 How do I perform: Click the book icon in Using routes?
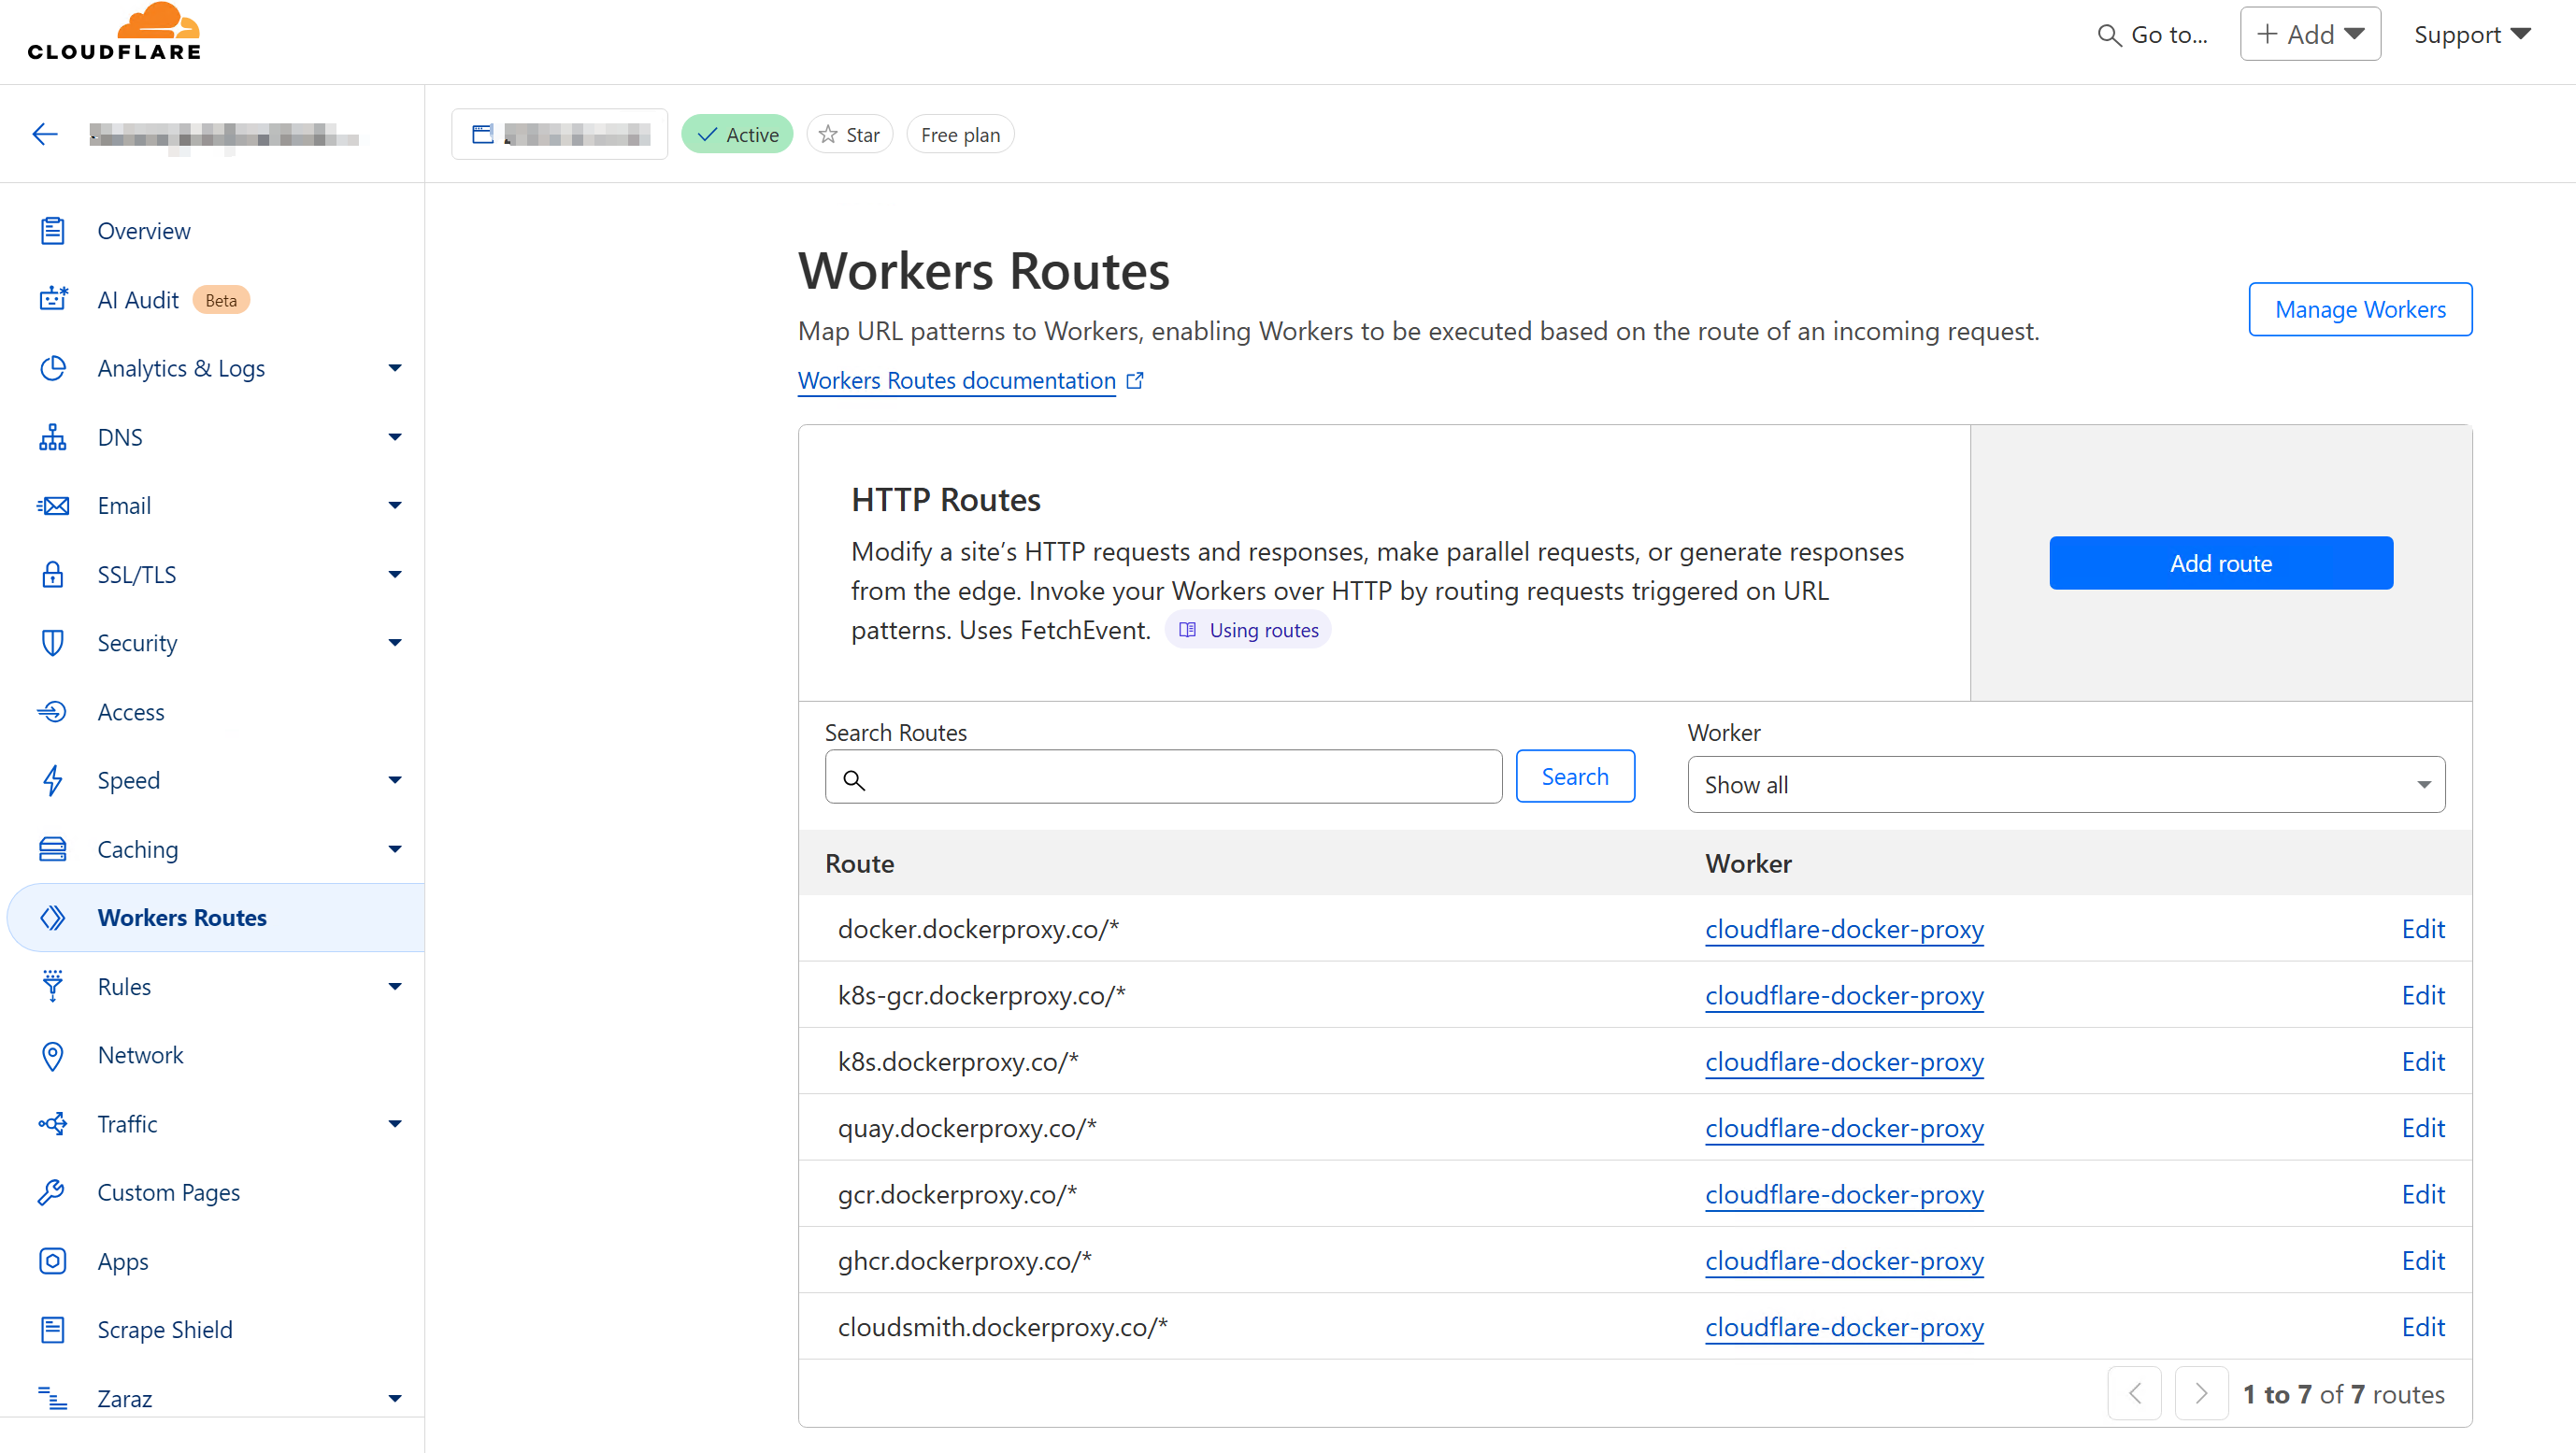1188,630
